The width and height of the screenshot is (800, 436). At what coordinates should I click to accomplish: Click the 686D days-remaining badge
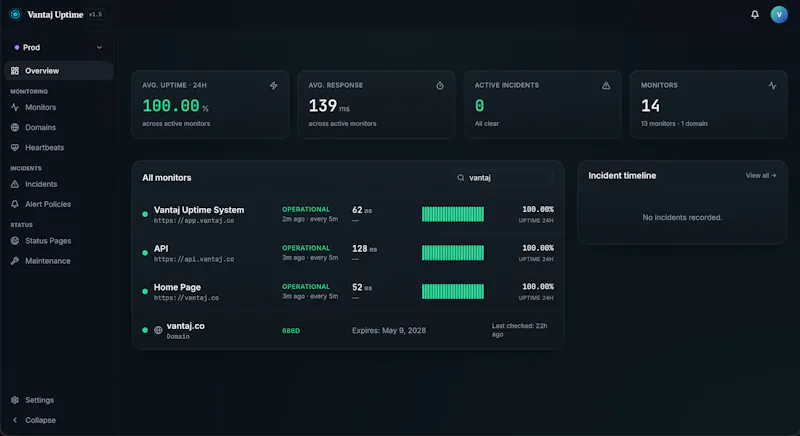(x=291, y=330)
